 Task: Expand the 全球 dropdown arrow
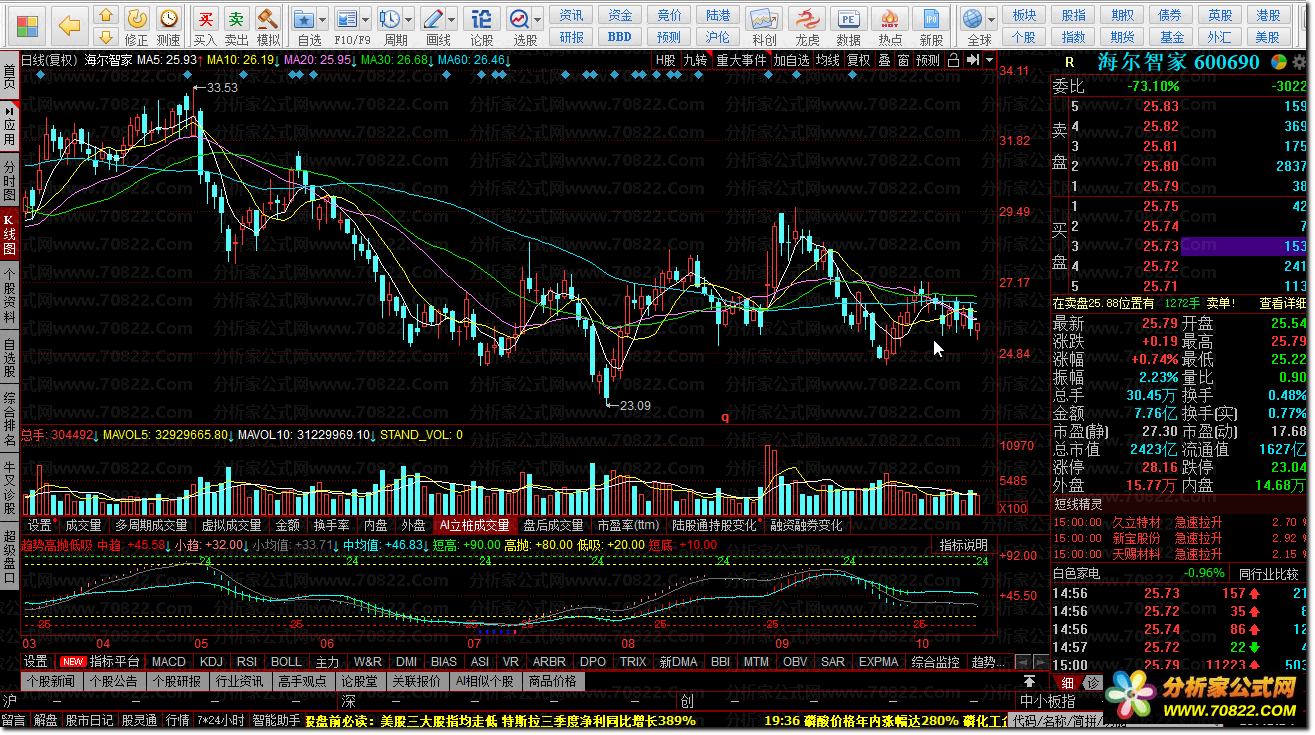[x=993, y=20]
